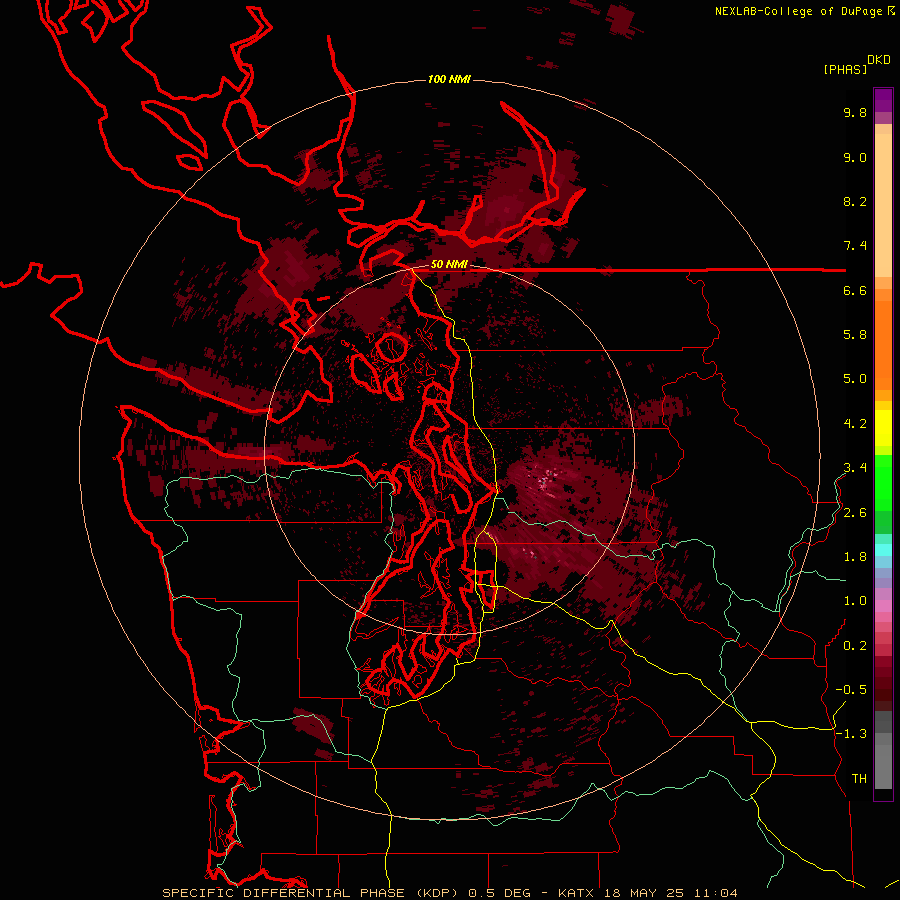Image resolution: width=900 pixels, height=900 pixels.
Task: Click the DKD label above the color bar
Action: pos(878,60)
